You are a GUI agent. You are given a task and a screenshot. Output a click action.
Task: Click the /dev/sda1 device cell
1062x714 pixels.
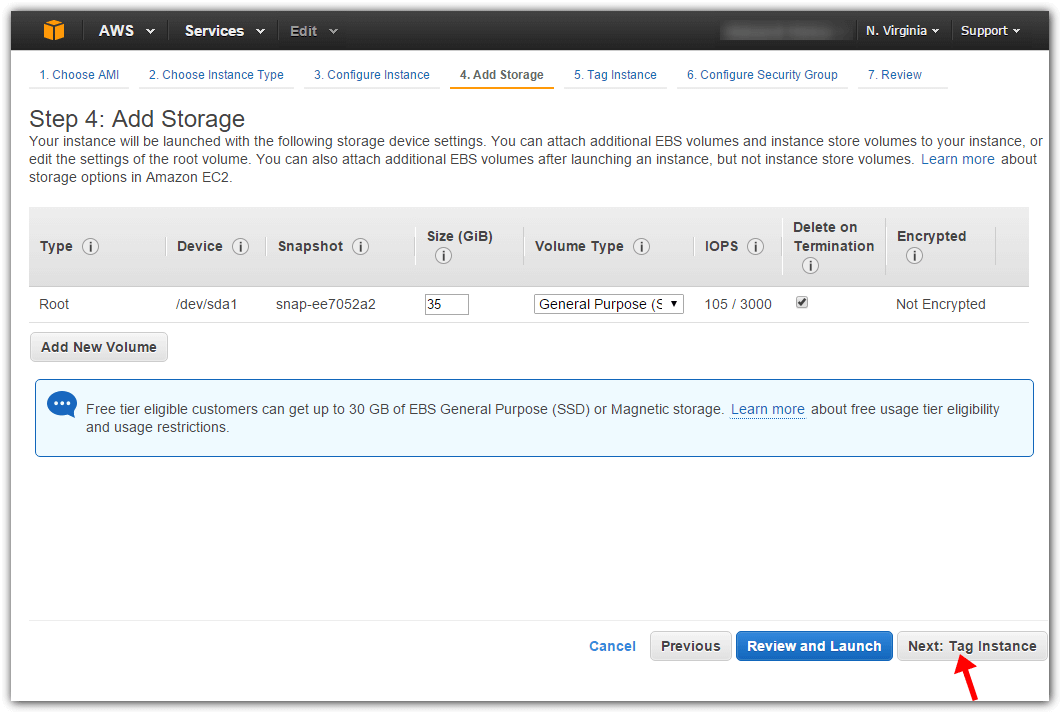[207, 304]
